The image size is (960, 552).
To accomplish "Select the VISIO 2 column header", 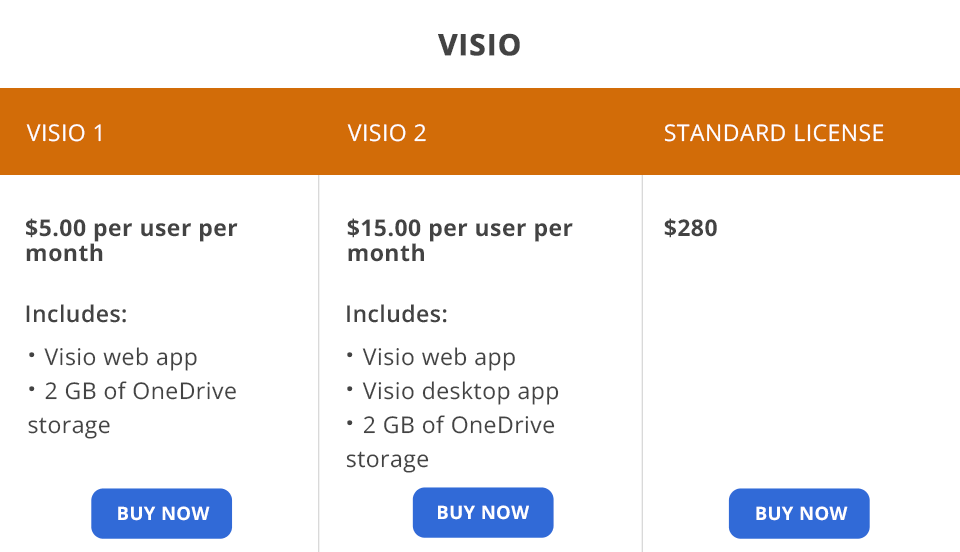I will [387, 133].
